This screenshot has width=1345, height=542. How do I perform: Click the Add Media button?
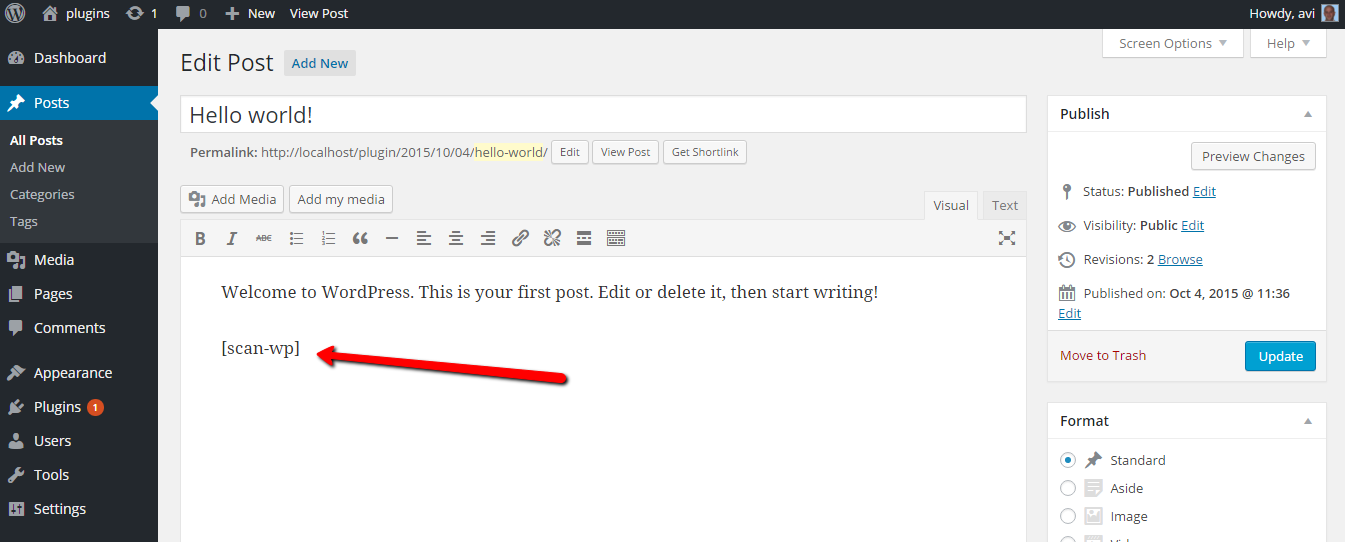coord(232,199)
